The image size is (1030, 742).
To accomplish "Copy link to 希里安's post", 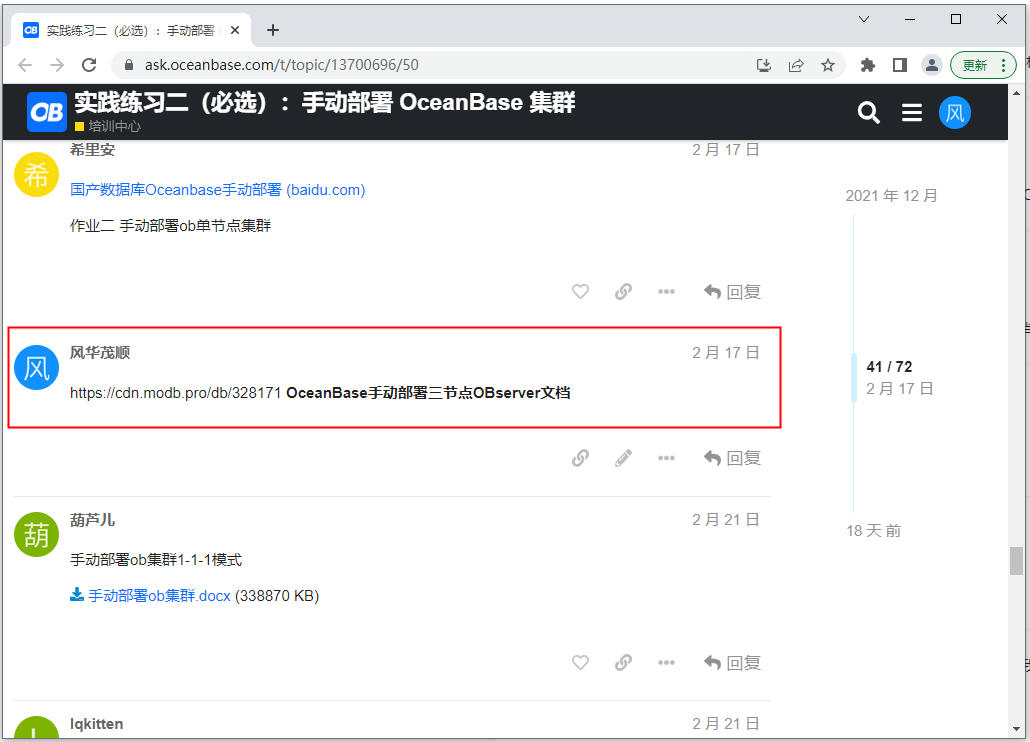I will point(623,291).
